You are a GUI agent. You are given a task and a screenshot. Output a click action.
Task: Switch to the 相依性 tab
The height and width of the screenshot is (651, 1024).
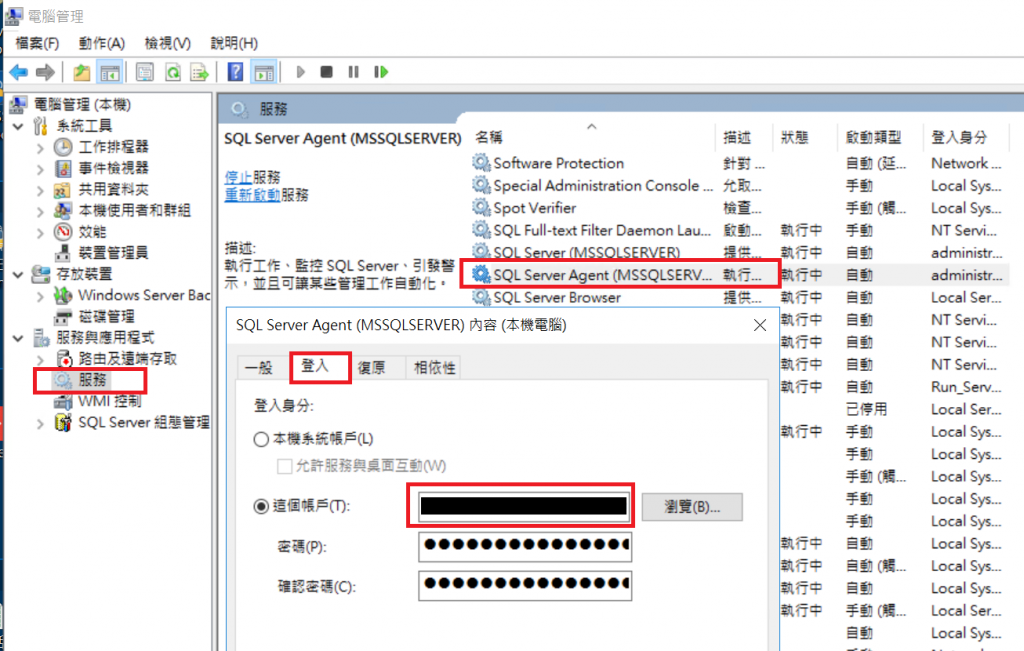click(x=434, y=367)
